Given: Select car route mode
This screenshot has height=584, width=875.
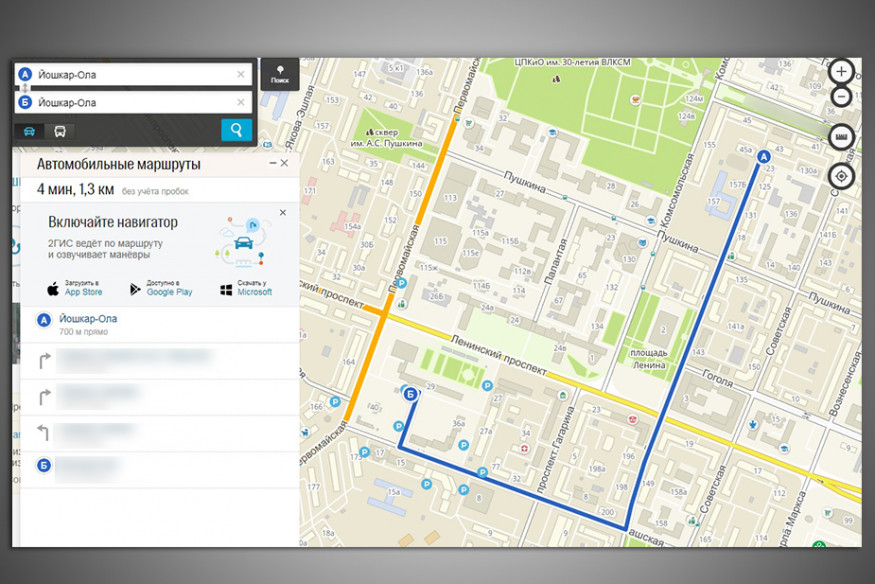Looking at the screenshot, I should (30, 131).
